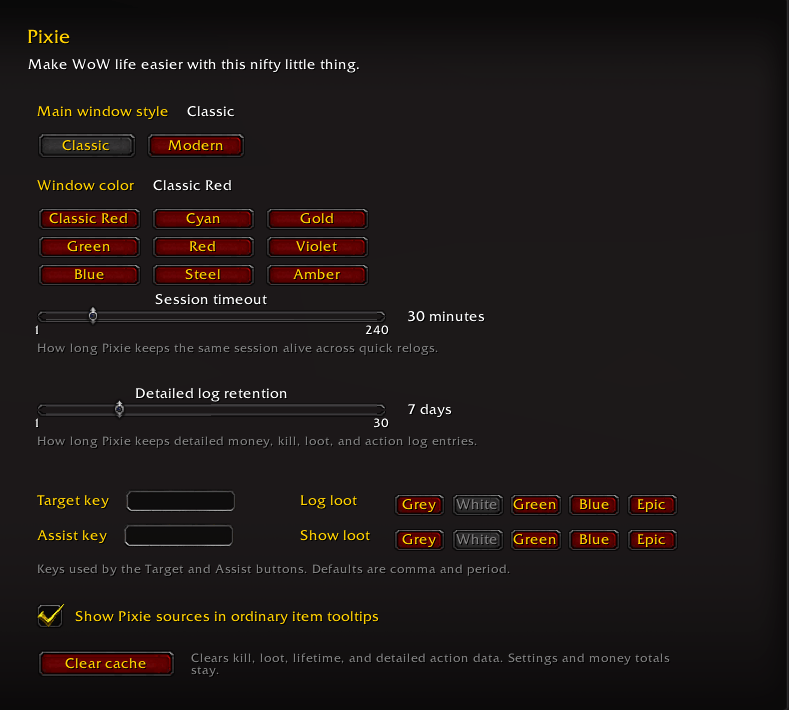Screen dimensions: 789x710
Task: Toggle Grey in the Log loot row
Action: tap(419, 505)
